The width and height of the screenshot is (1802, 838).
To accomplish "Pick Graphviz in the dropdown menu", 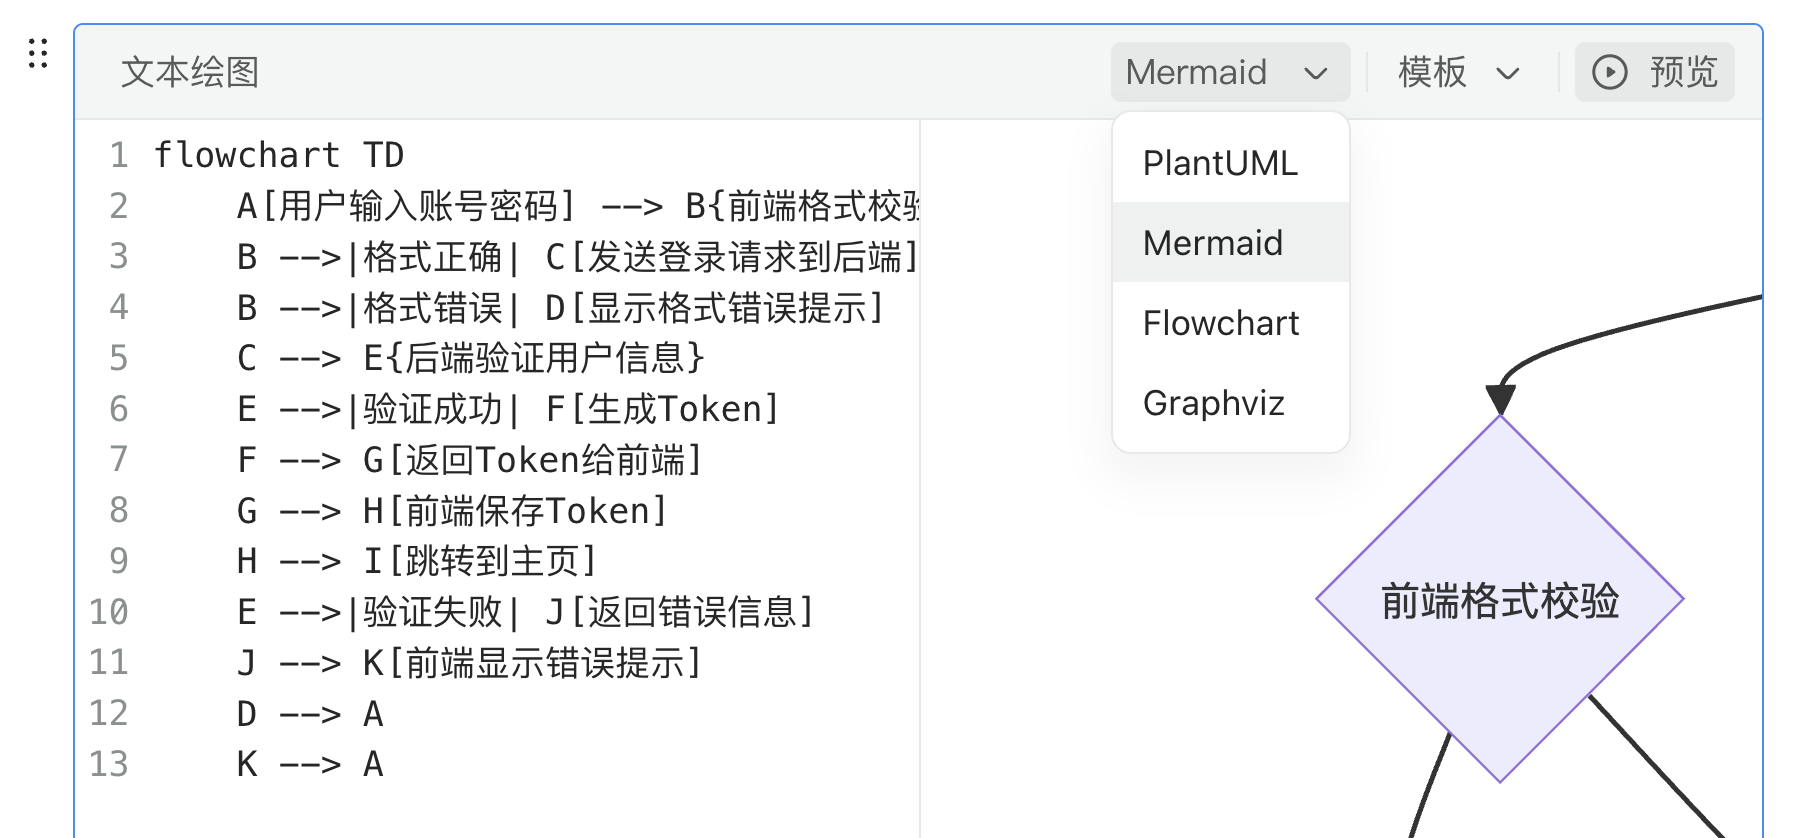I will 1213,403.
